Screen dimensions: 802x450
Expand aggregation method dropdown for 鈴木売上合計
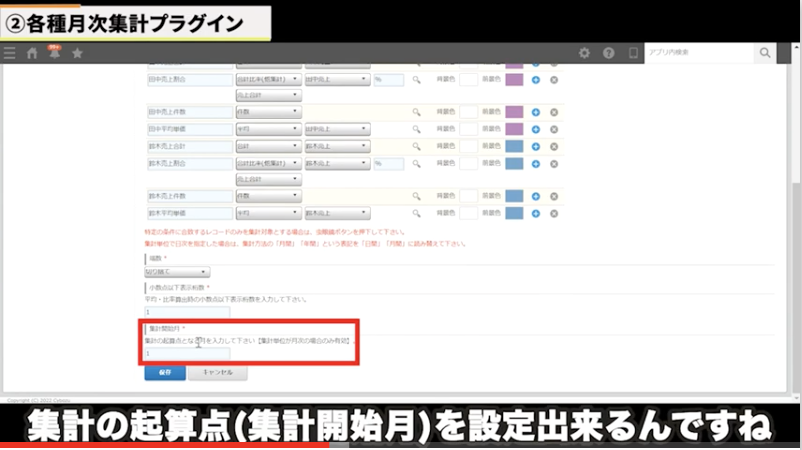pos(267,145)
